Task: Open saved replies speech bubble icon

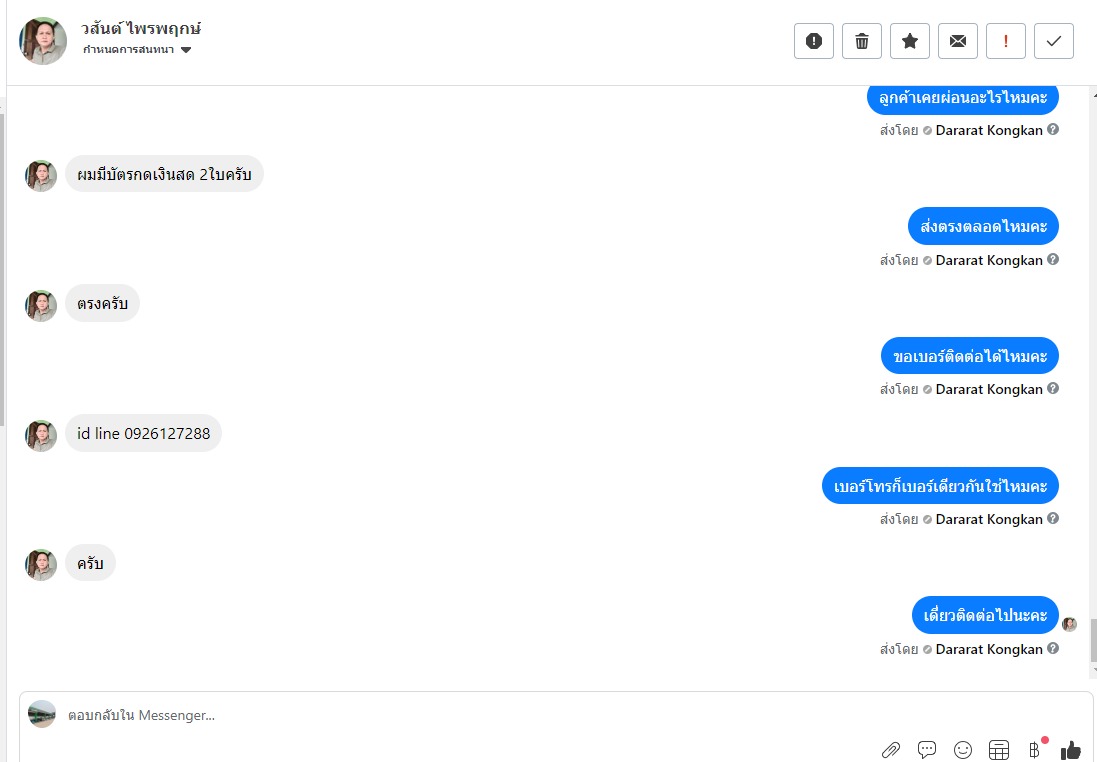Action: (927, 750)
